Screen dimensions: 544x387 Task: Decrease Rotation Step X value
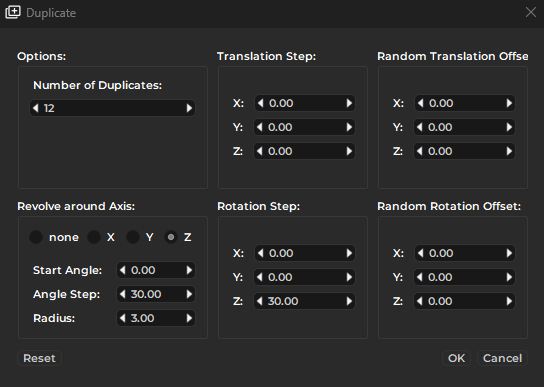click(x=261, y=253)
